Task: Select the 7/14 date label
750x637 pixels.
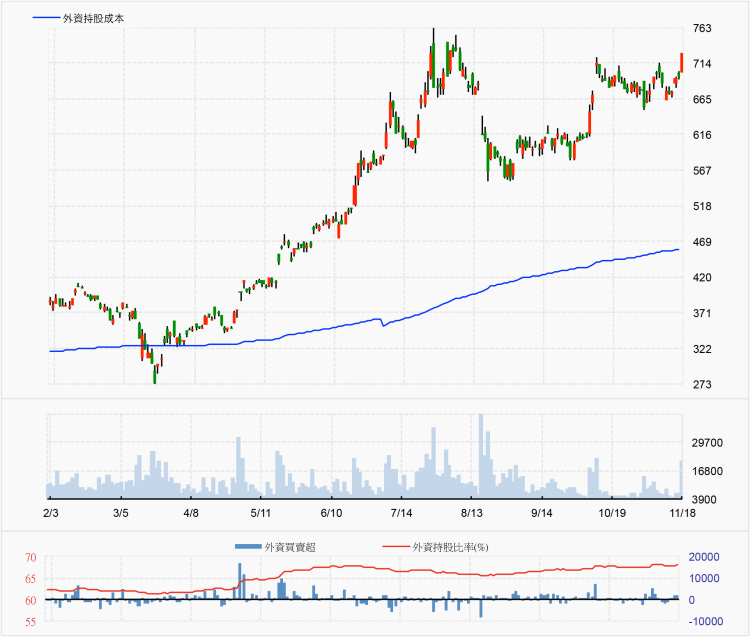Action: [x=401, y=513]
